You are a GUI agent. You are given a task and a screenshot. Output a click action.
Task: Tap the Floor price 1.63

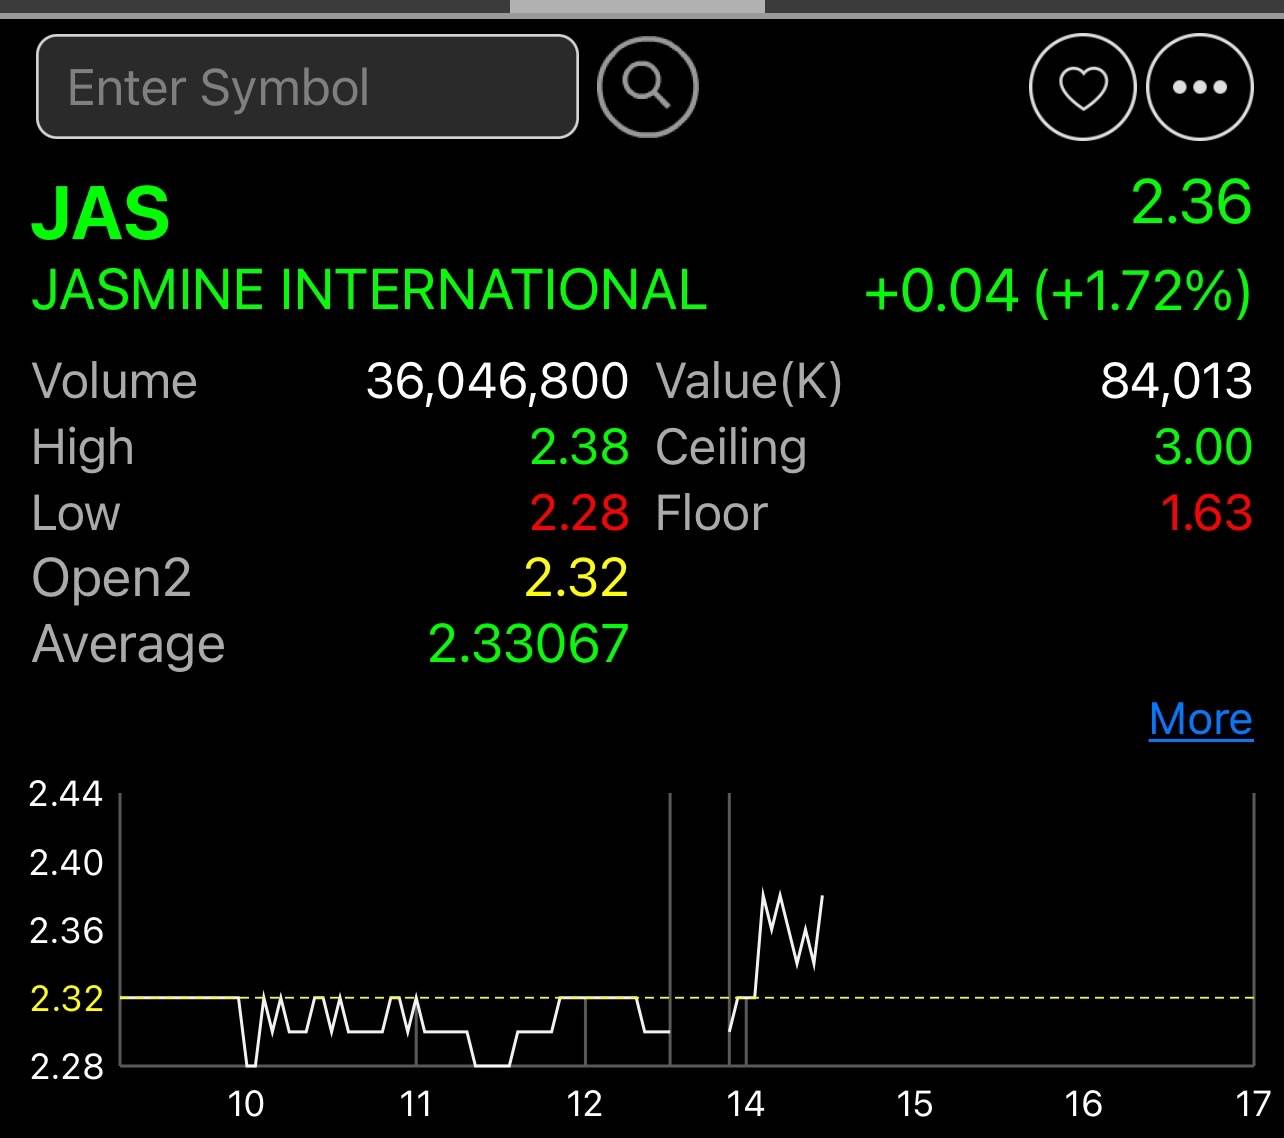click(x=1206, y=513)
